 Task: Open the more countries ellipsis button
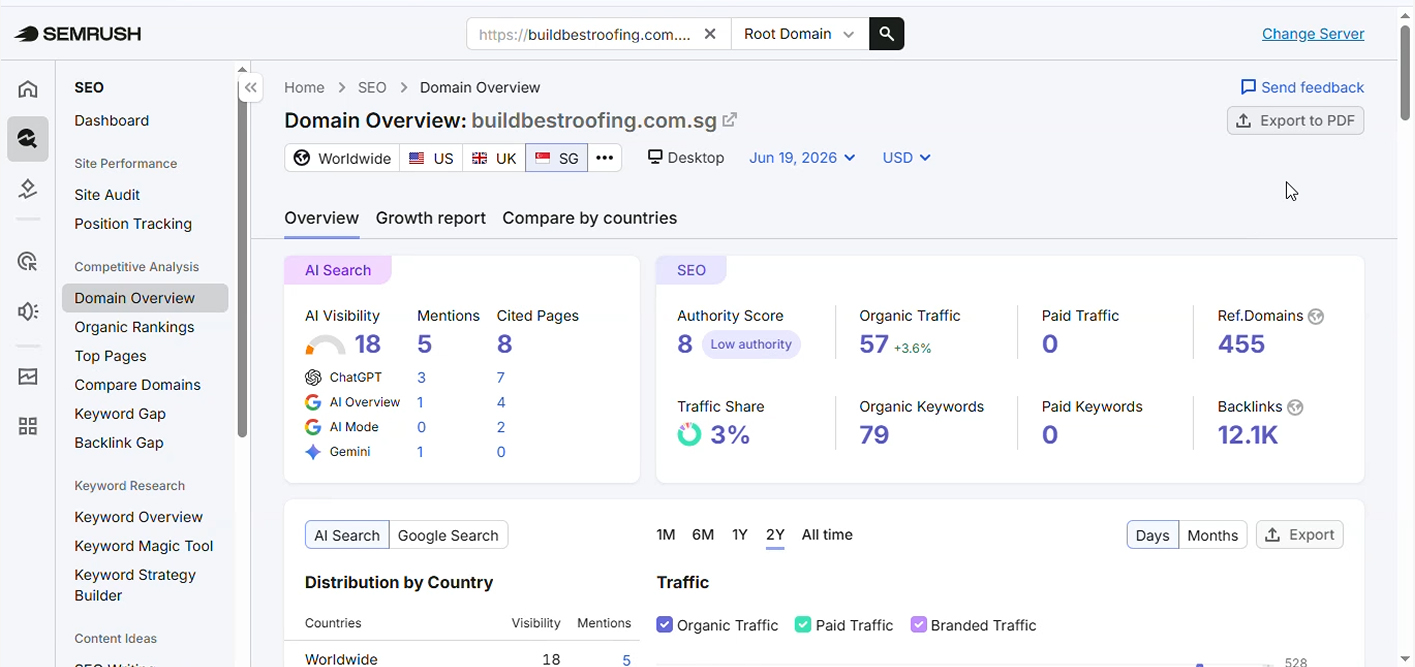click(x=605, y=158)
